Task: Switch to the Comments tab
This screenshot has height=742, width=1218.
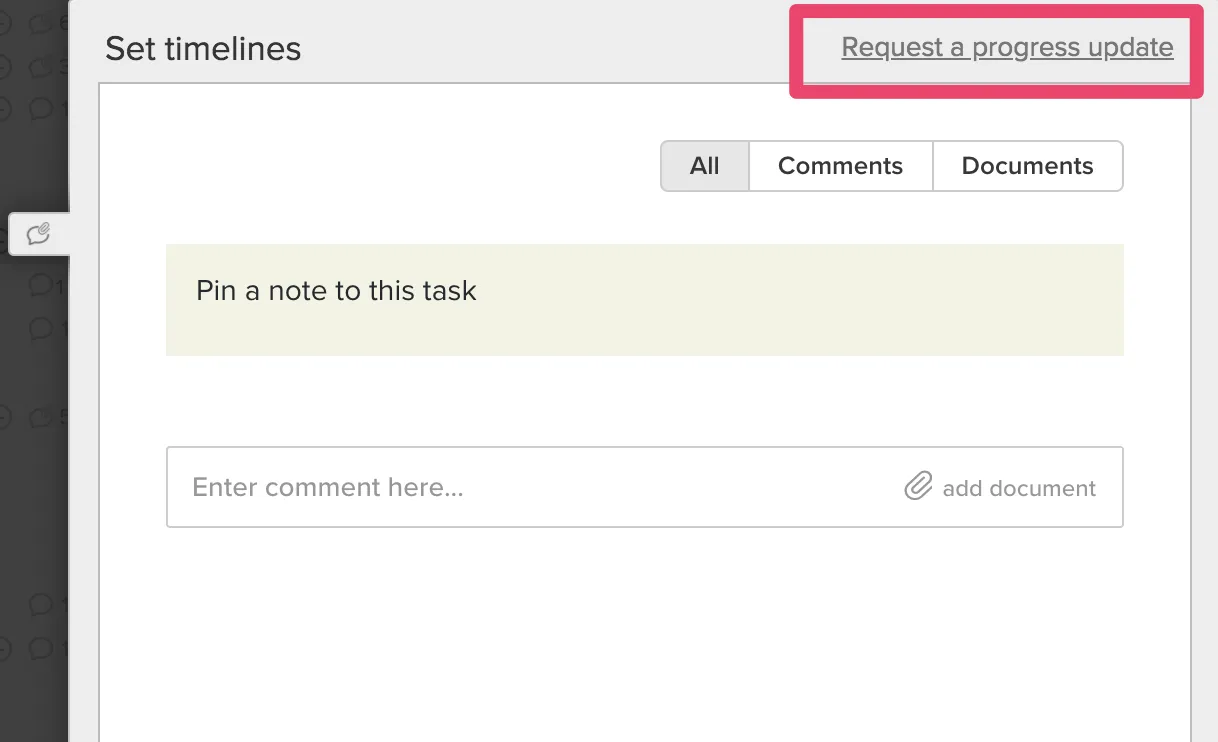Action: pos(839,165)
